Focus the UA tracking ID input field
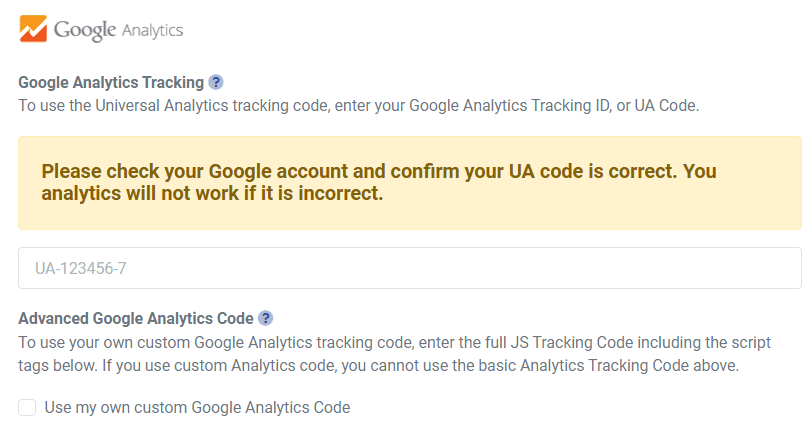Viewport: 812px width, 432px height. click(x=410, y=268)
